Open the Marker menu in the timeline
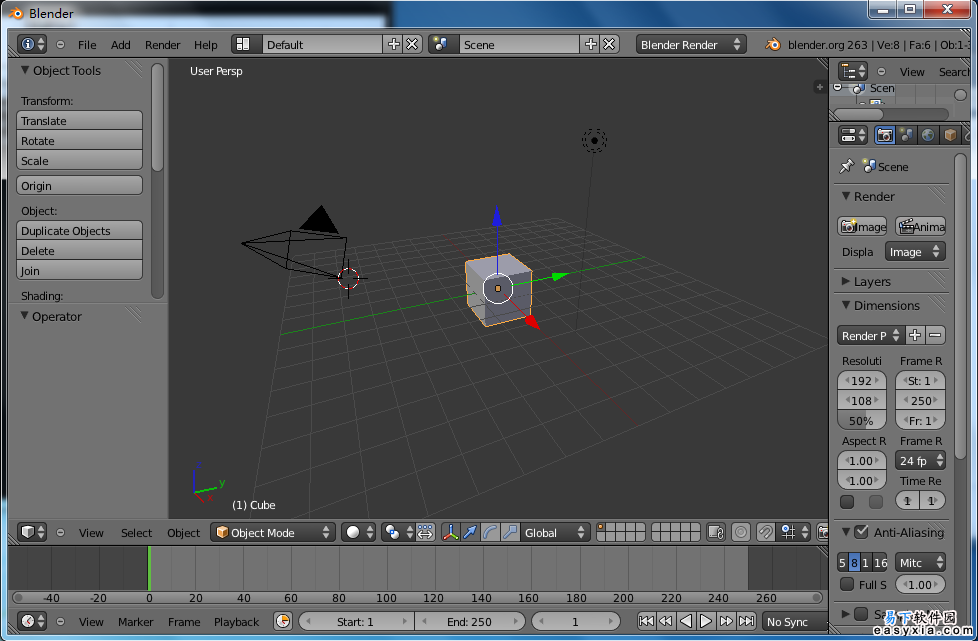This screenshot has height=641, width=978. point(136,622)
